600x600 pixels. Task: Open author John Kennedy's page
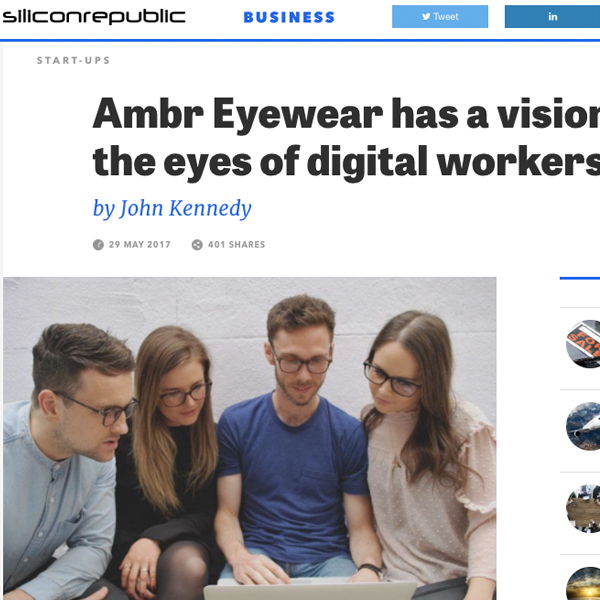(172, 209)
